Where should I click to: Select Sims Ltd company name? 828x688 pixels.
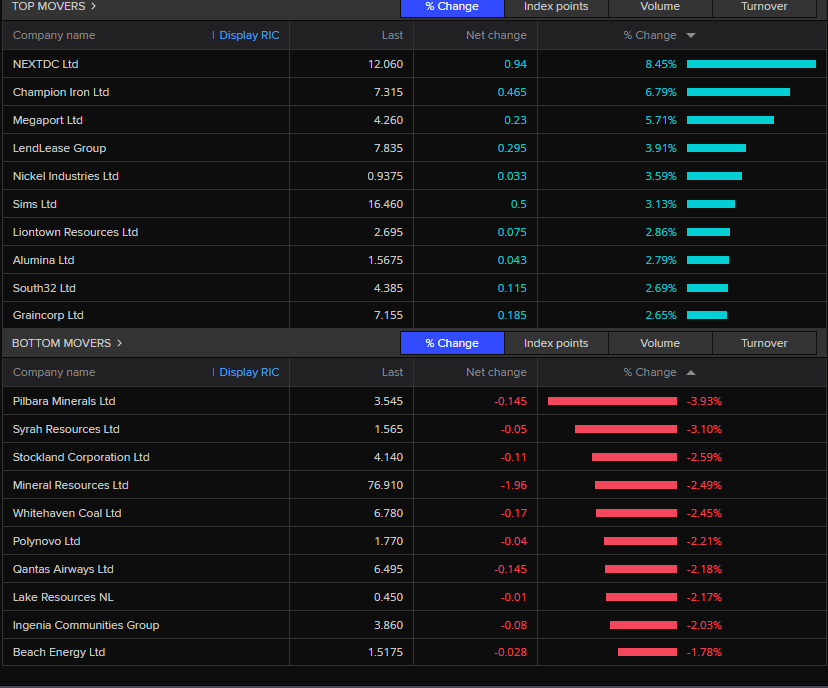coord(34,204)
